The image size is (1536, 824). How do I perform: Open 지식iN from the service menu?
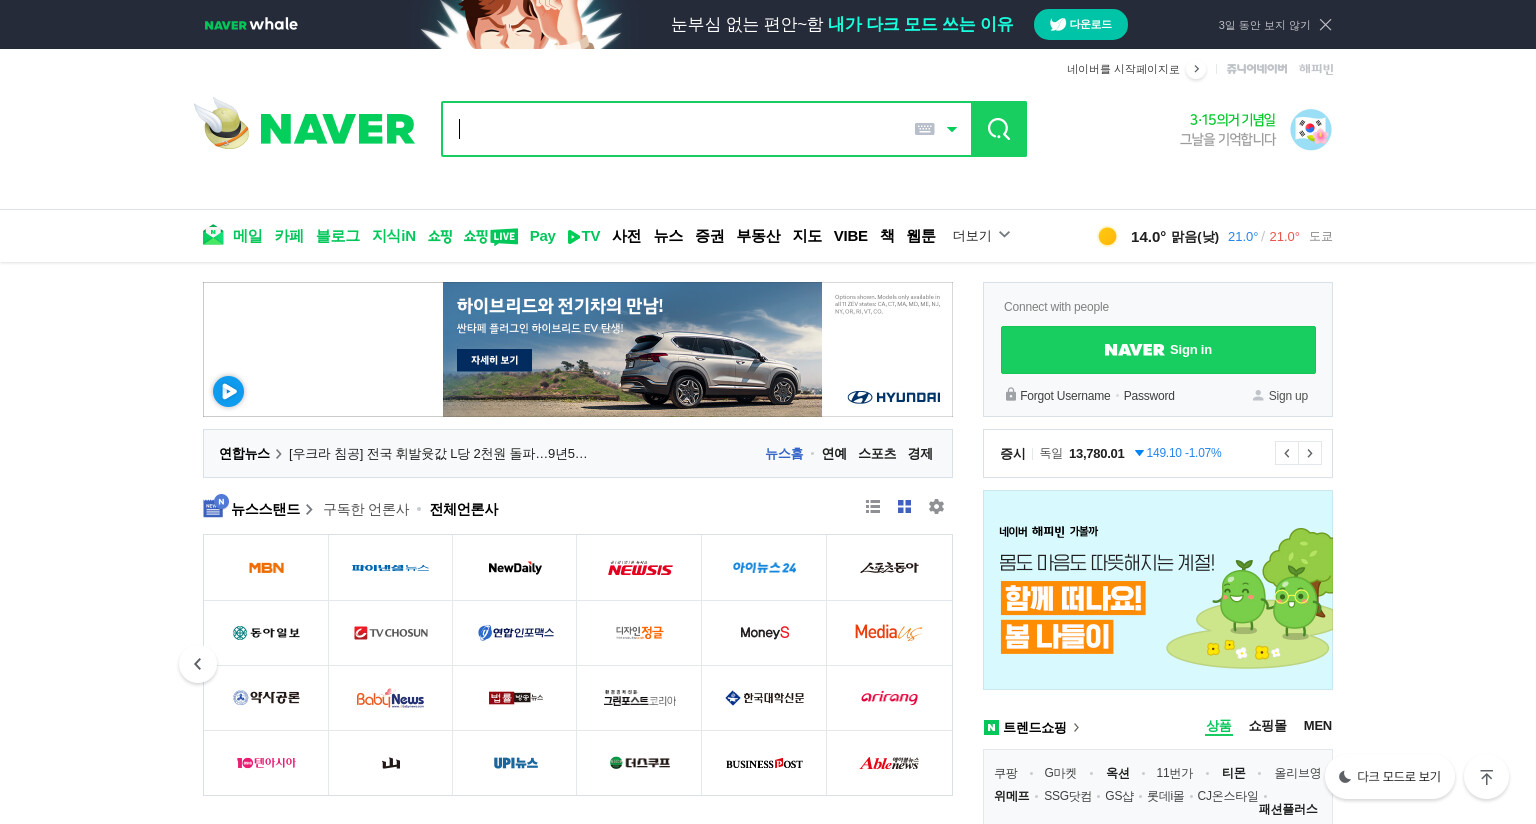tap(394, 236)
